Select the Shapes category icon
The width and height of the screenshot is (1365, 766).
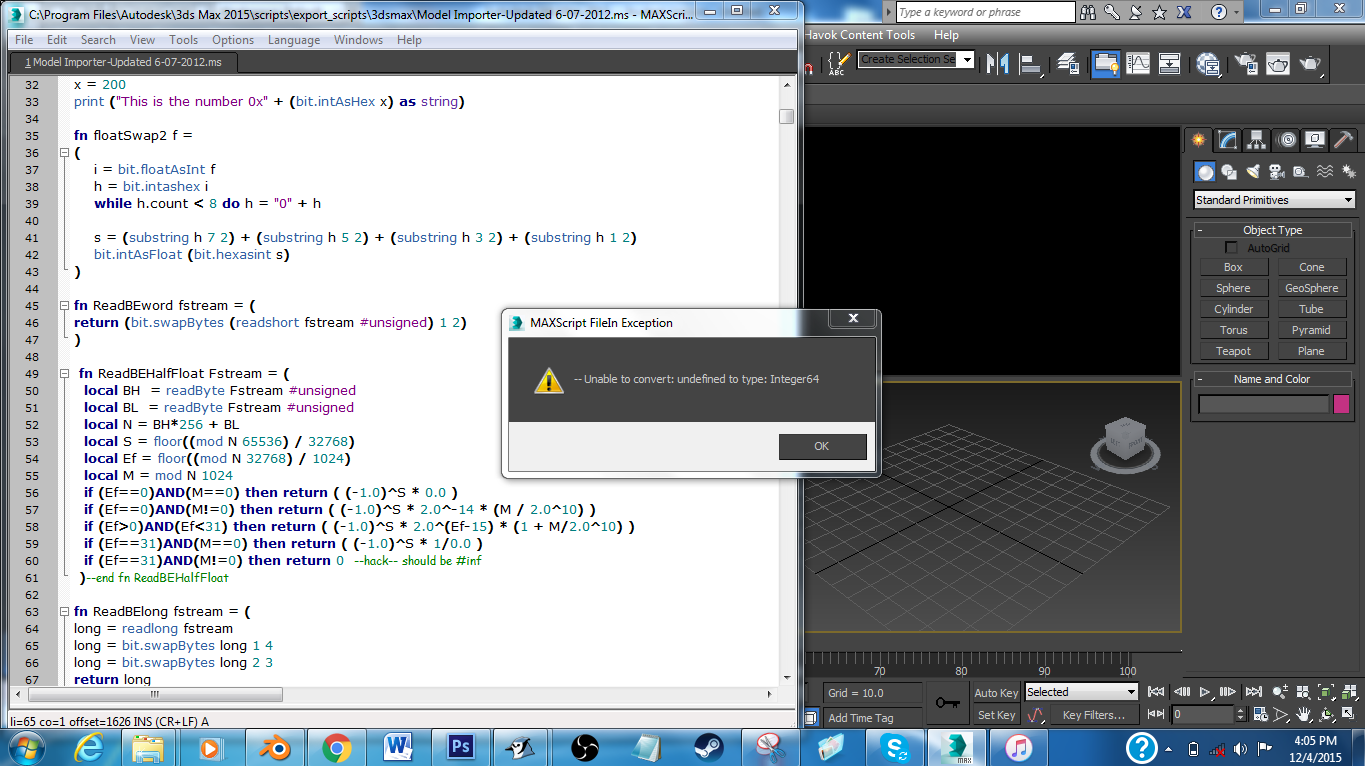tap(1229, 172)
